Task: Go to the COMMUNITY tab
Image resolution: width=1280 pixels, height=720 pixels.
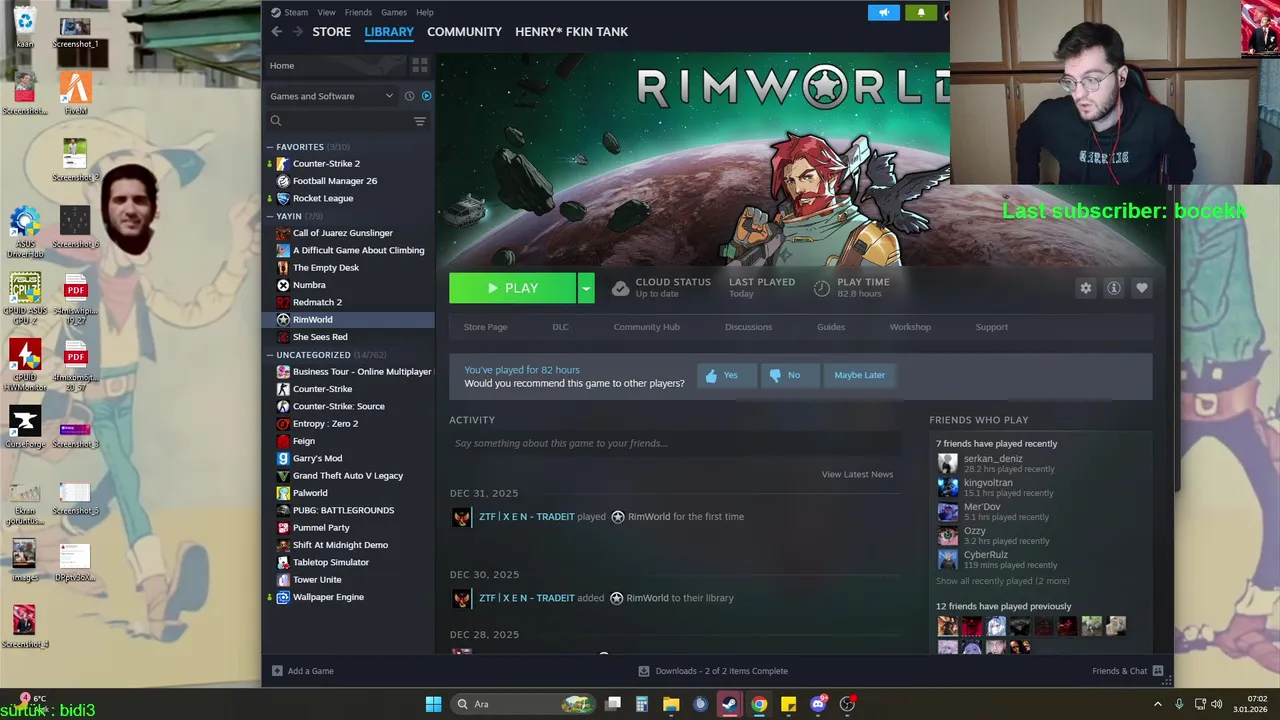Action: [464, 32]
